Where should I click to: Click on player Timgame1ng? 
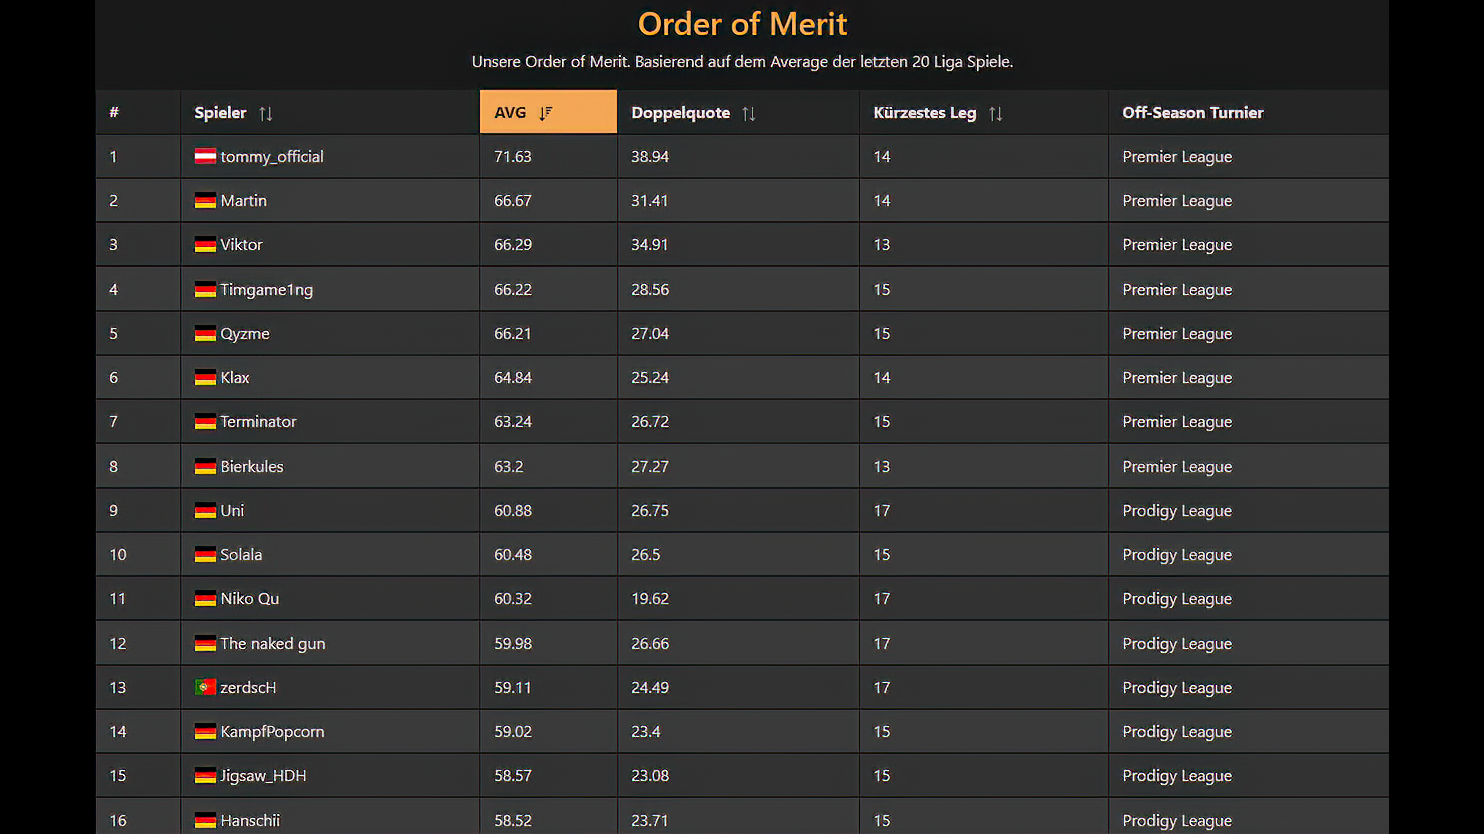point(266,289)
